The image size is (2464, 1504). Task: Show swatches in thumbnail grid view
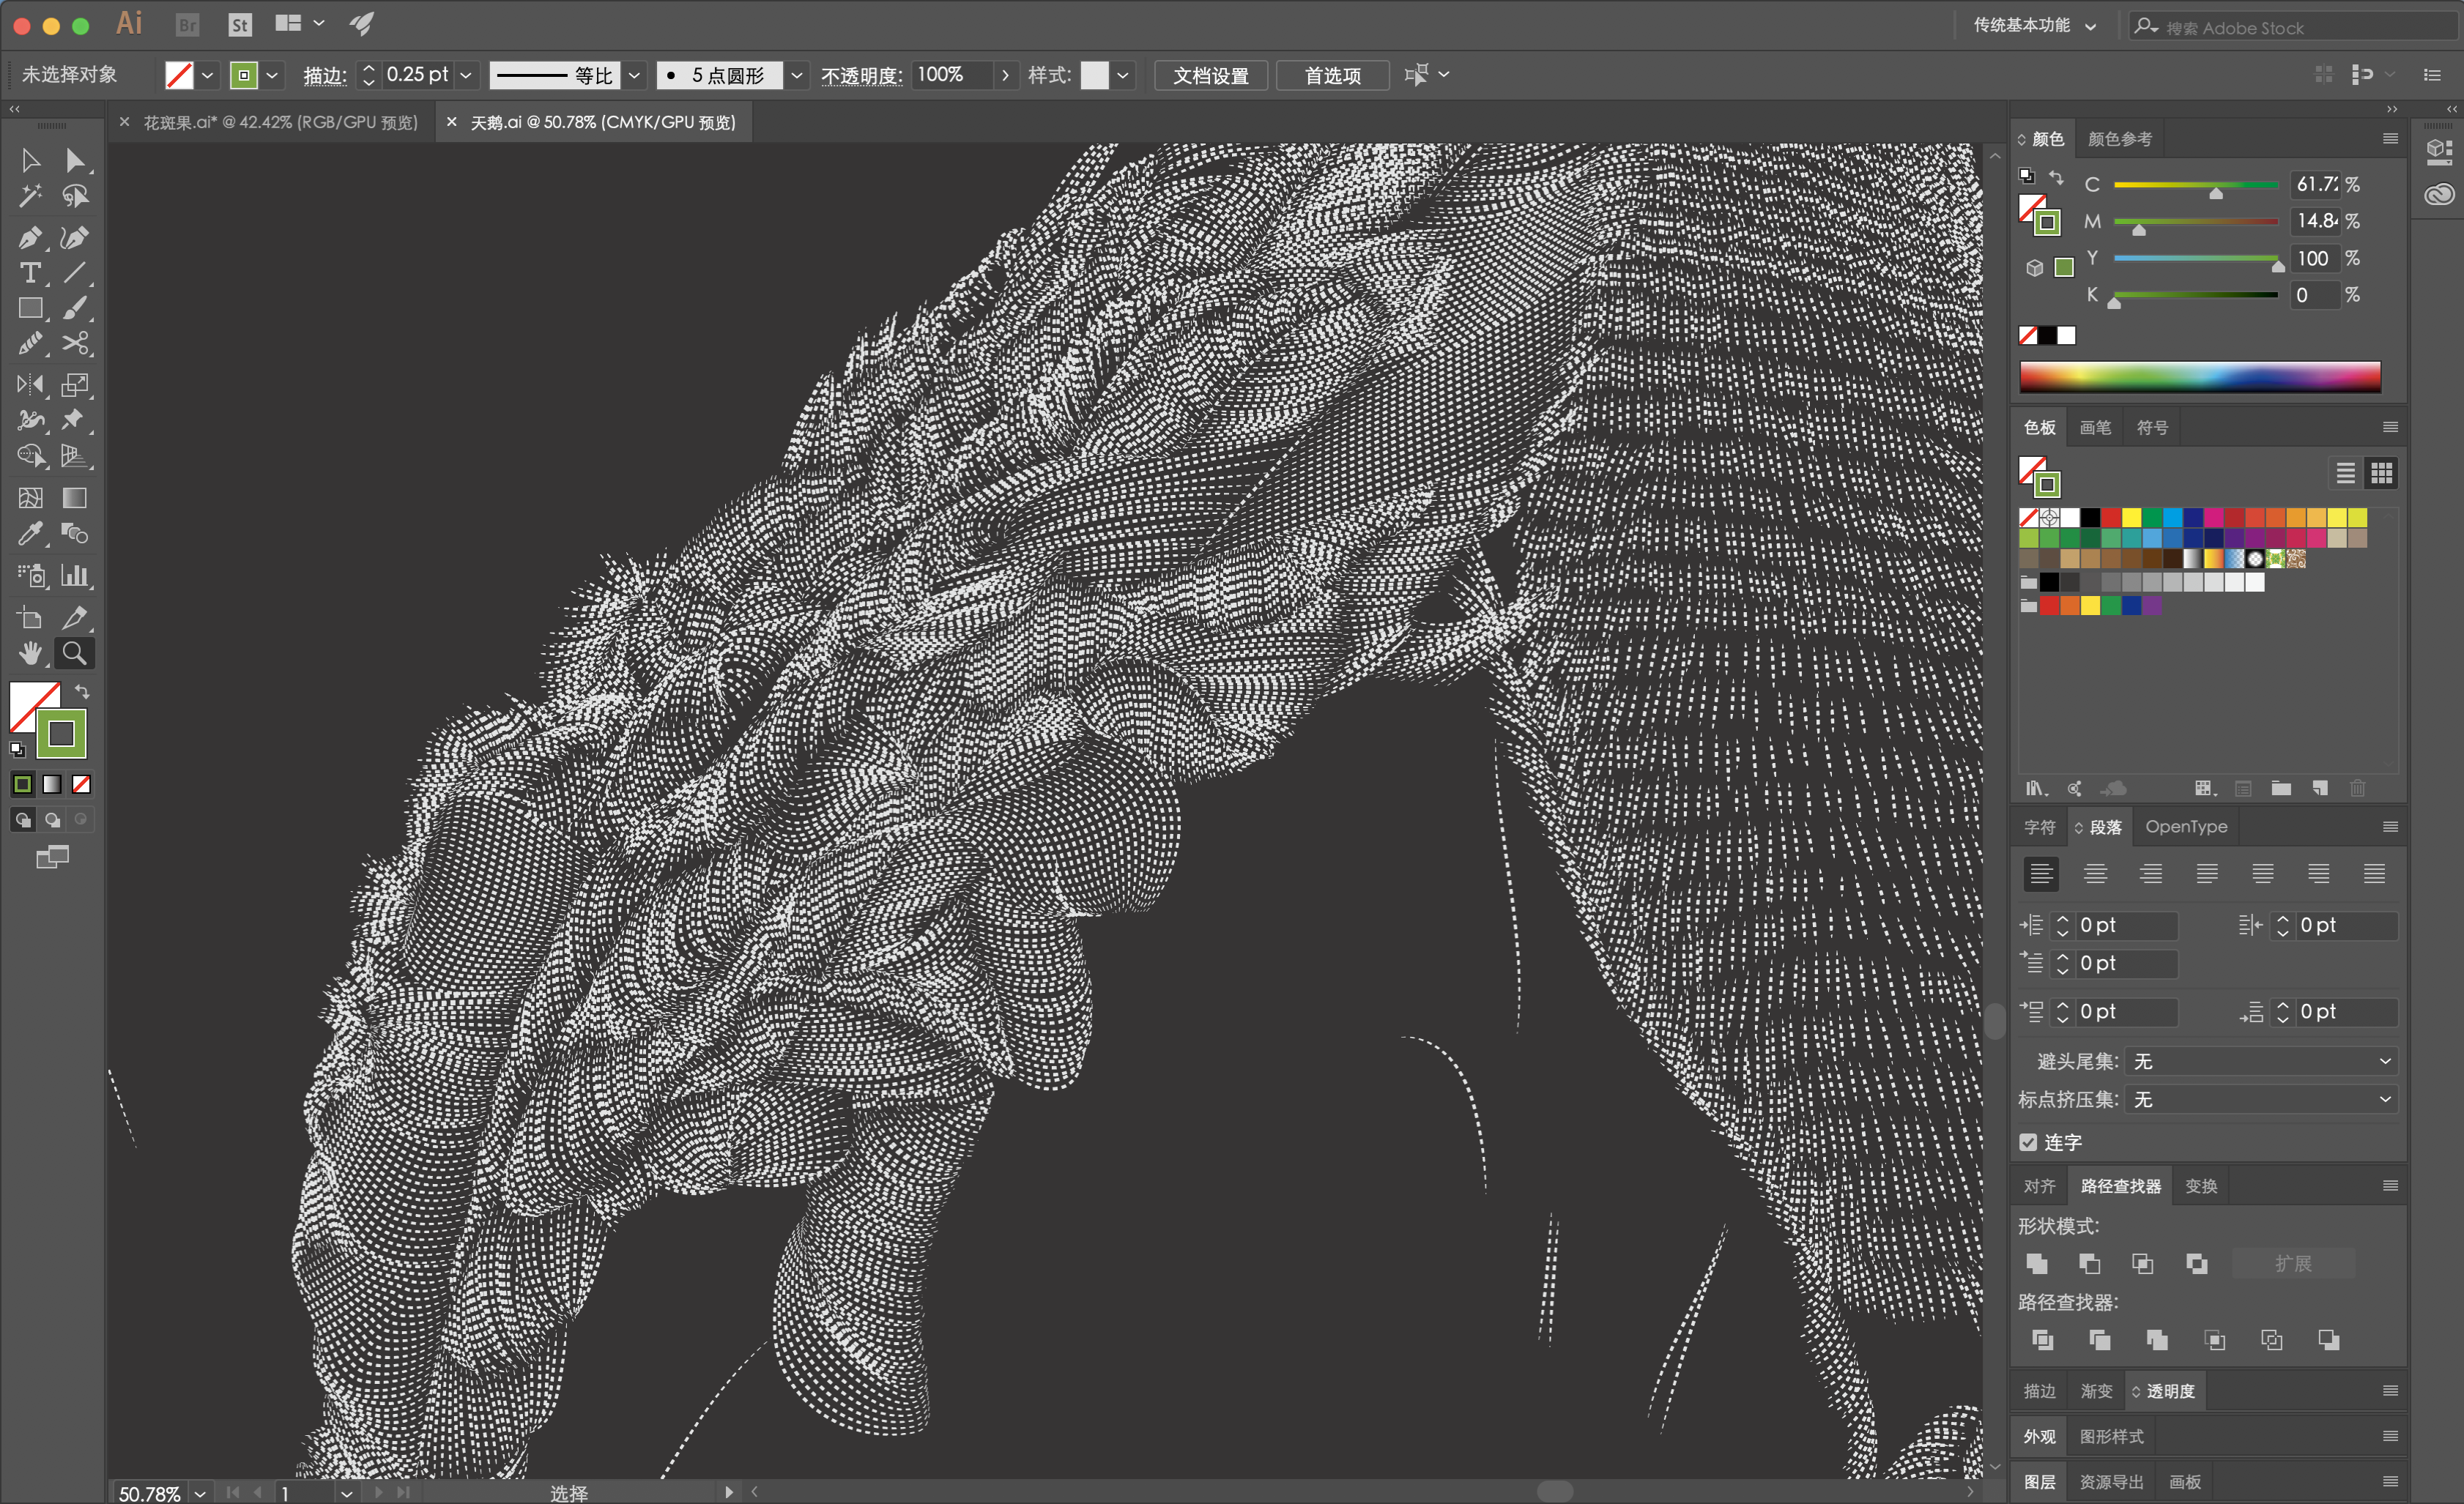point(2382,473)
